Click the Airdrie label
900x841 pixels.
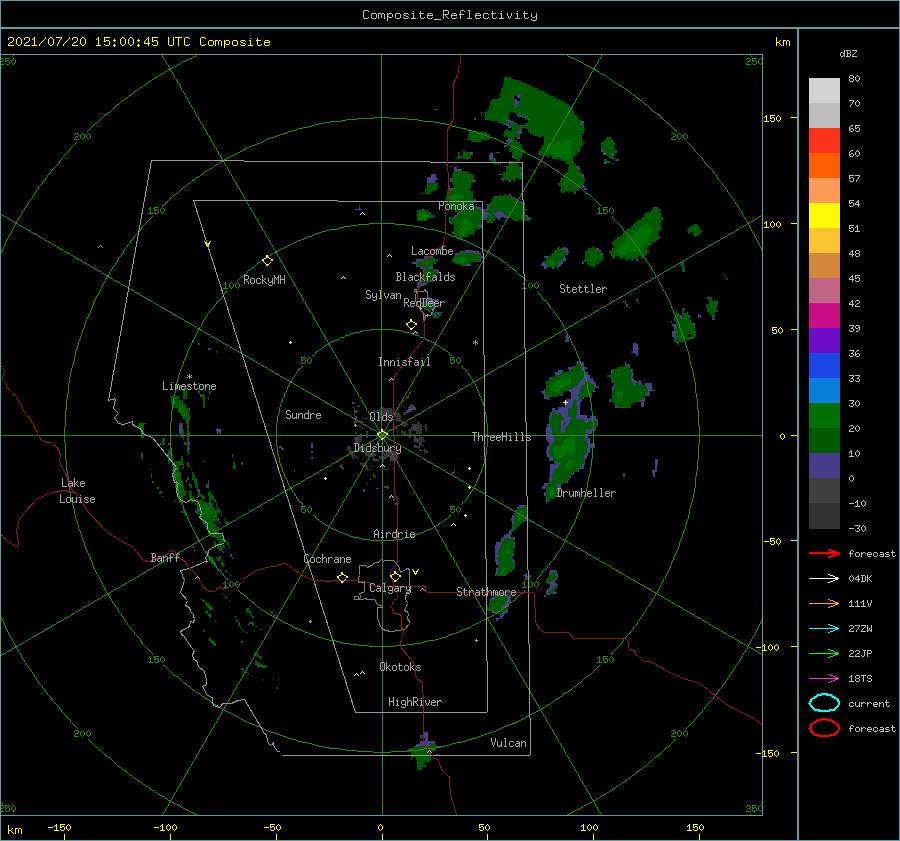(394, 534)
